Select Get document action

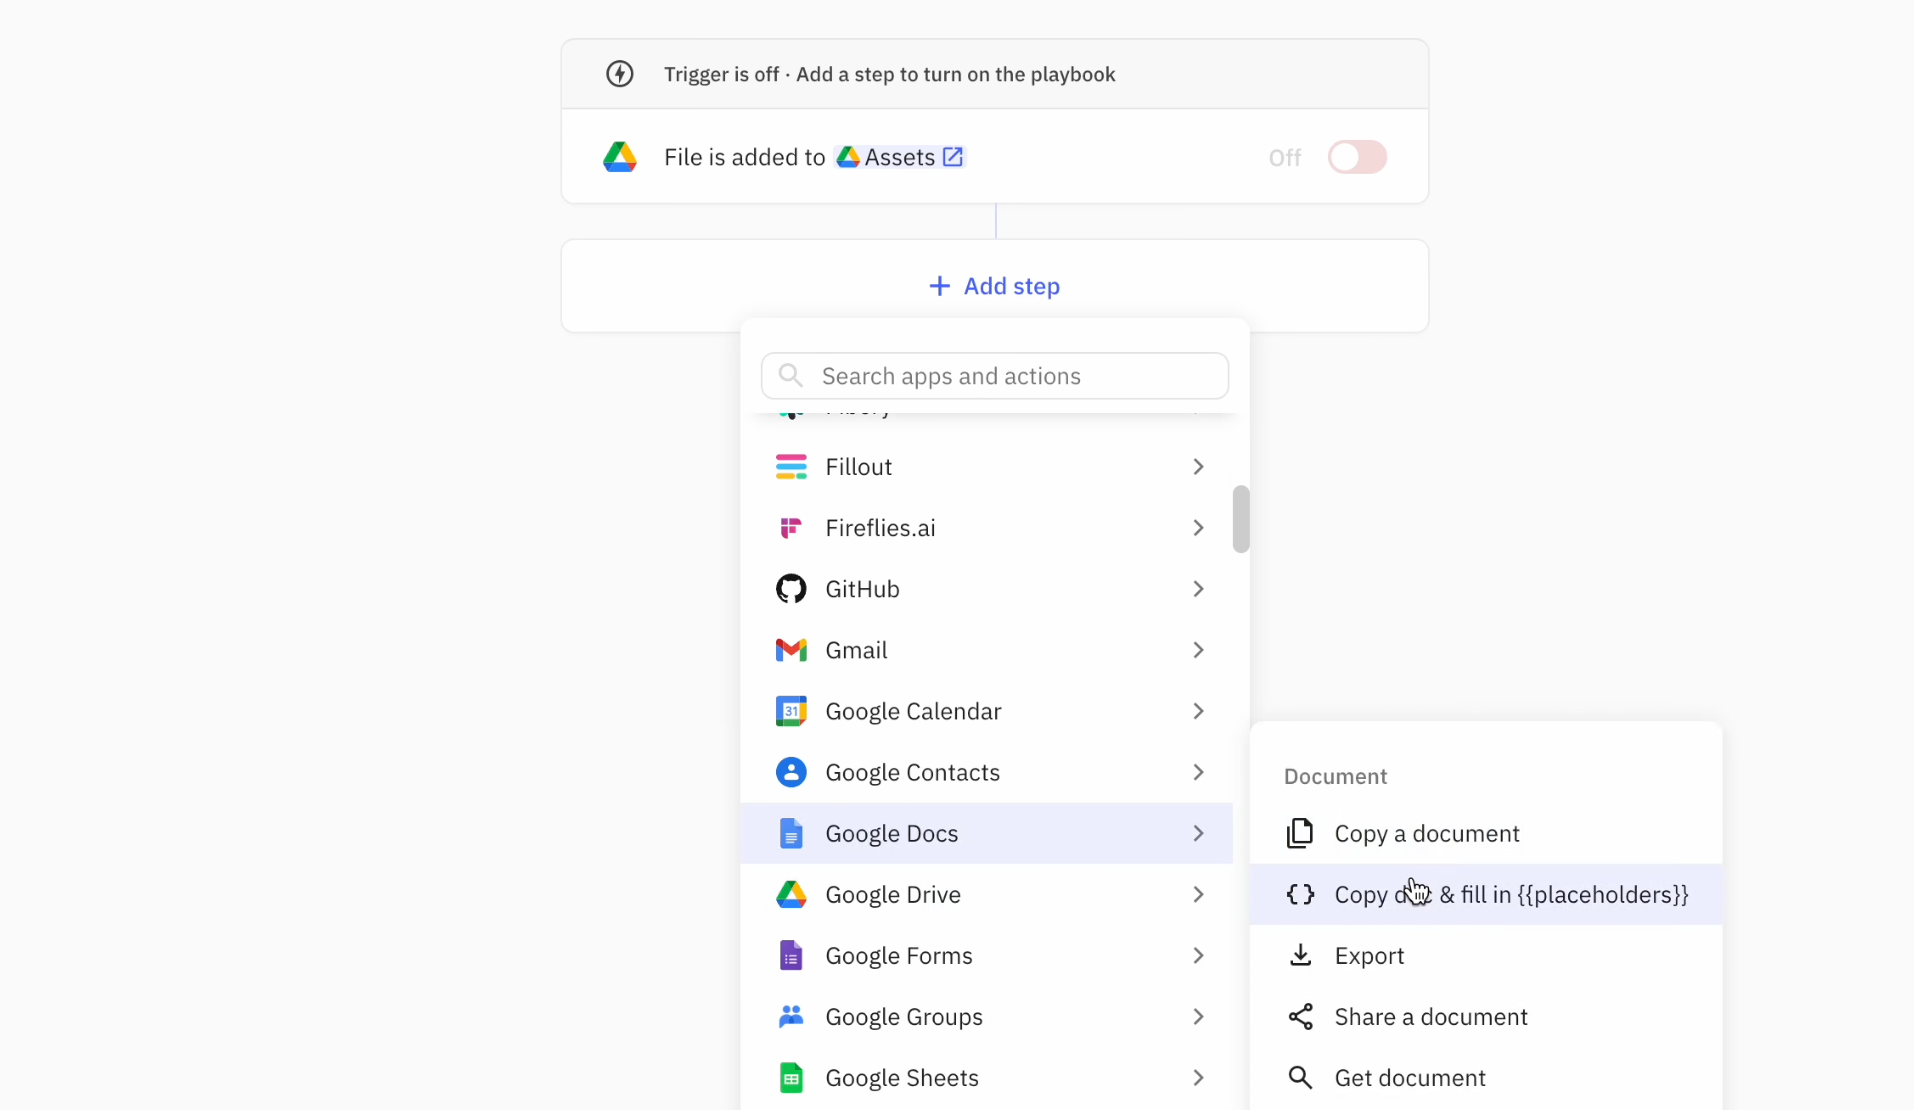click(x=1486, y=1077)
